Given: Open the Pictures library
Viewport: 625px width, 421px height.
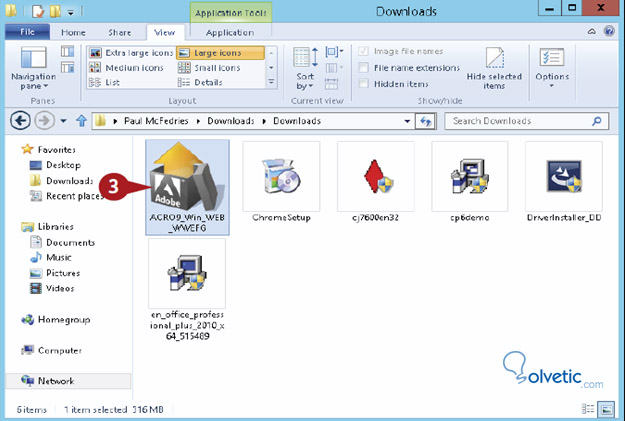Looking at the screenshot, I should tap(55, 273).
